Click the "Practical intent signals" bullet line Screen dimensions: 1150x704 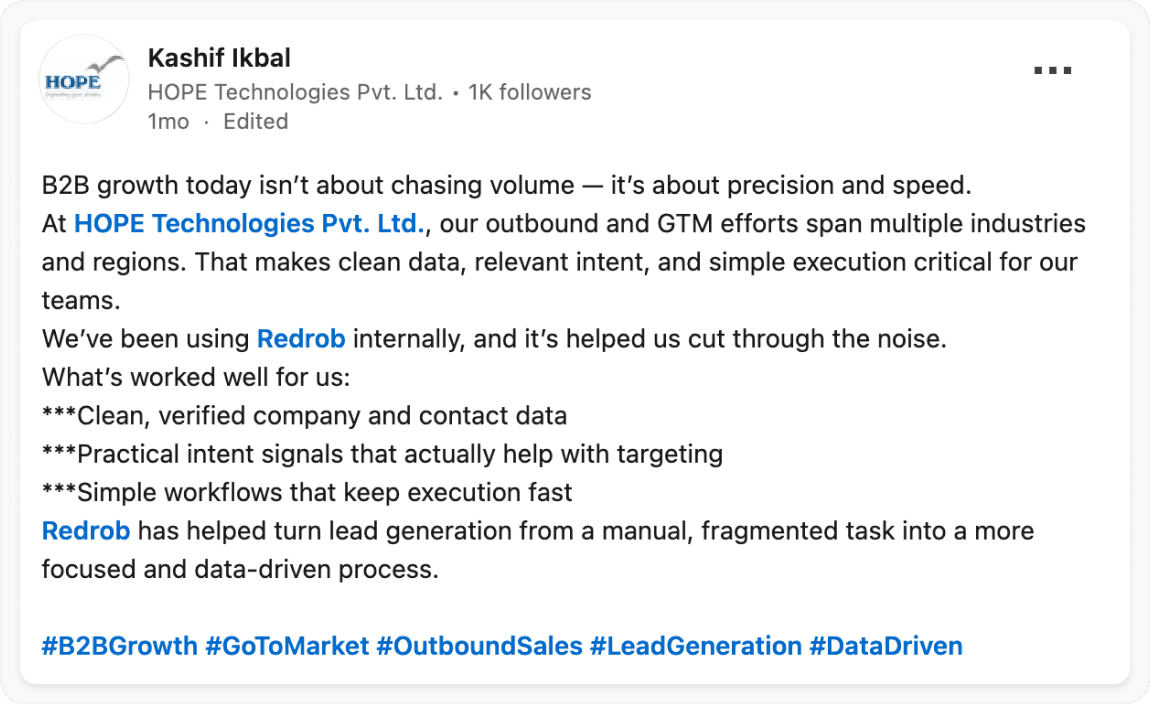383,454
